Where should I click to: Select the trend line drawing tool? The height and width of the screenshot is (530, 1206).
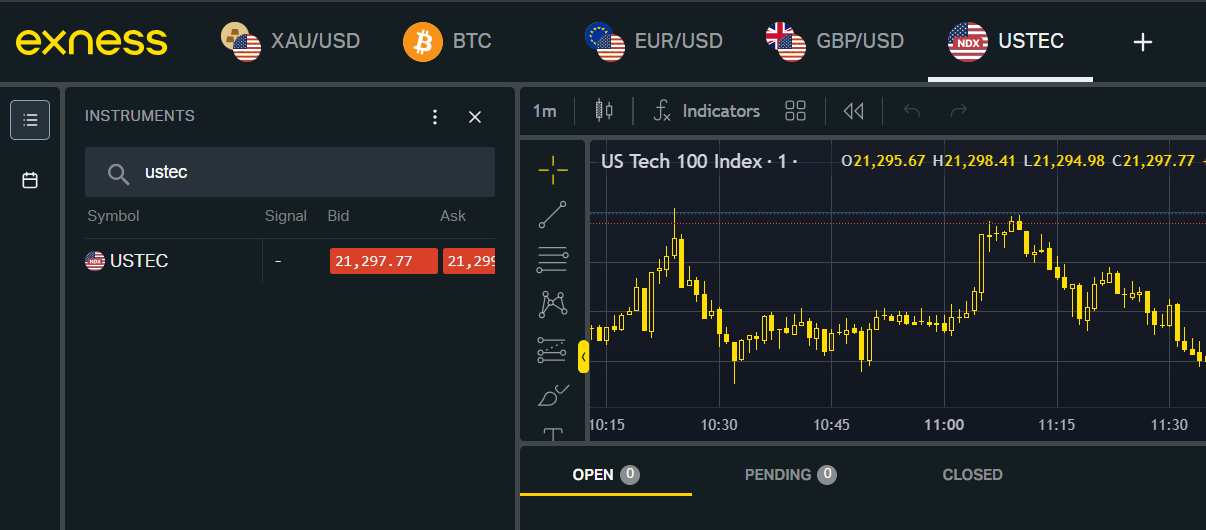click(x=553, y=215)
